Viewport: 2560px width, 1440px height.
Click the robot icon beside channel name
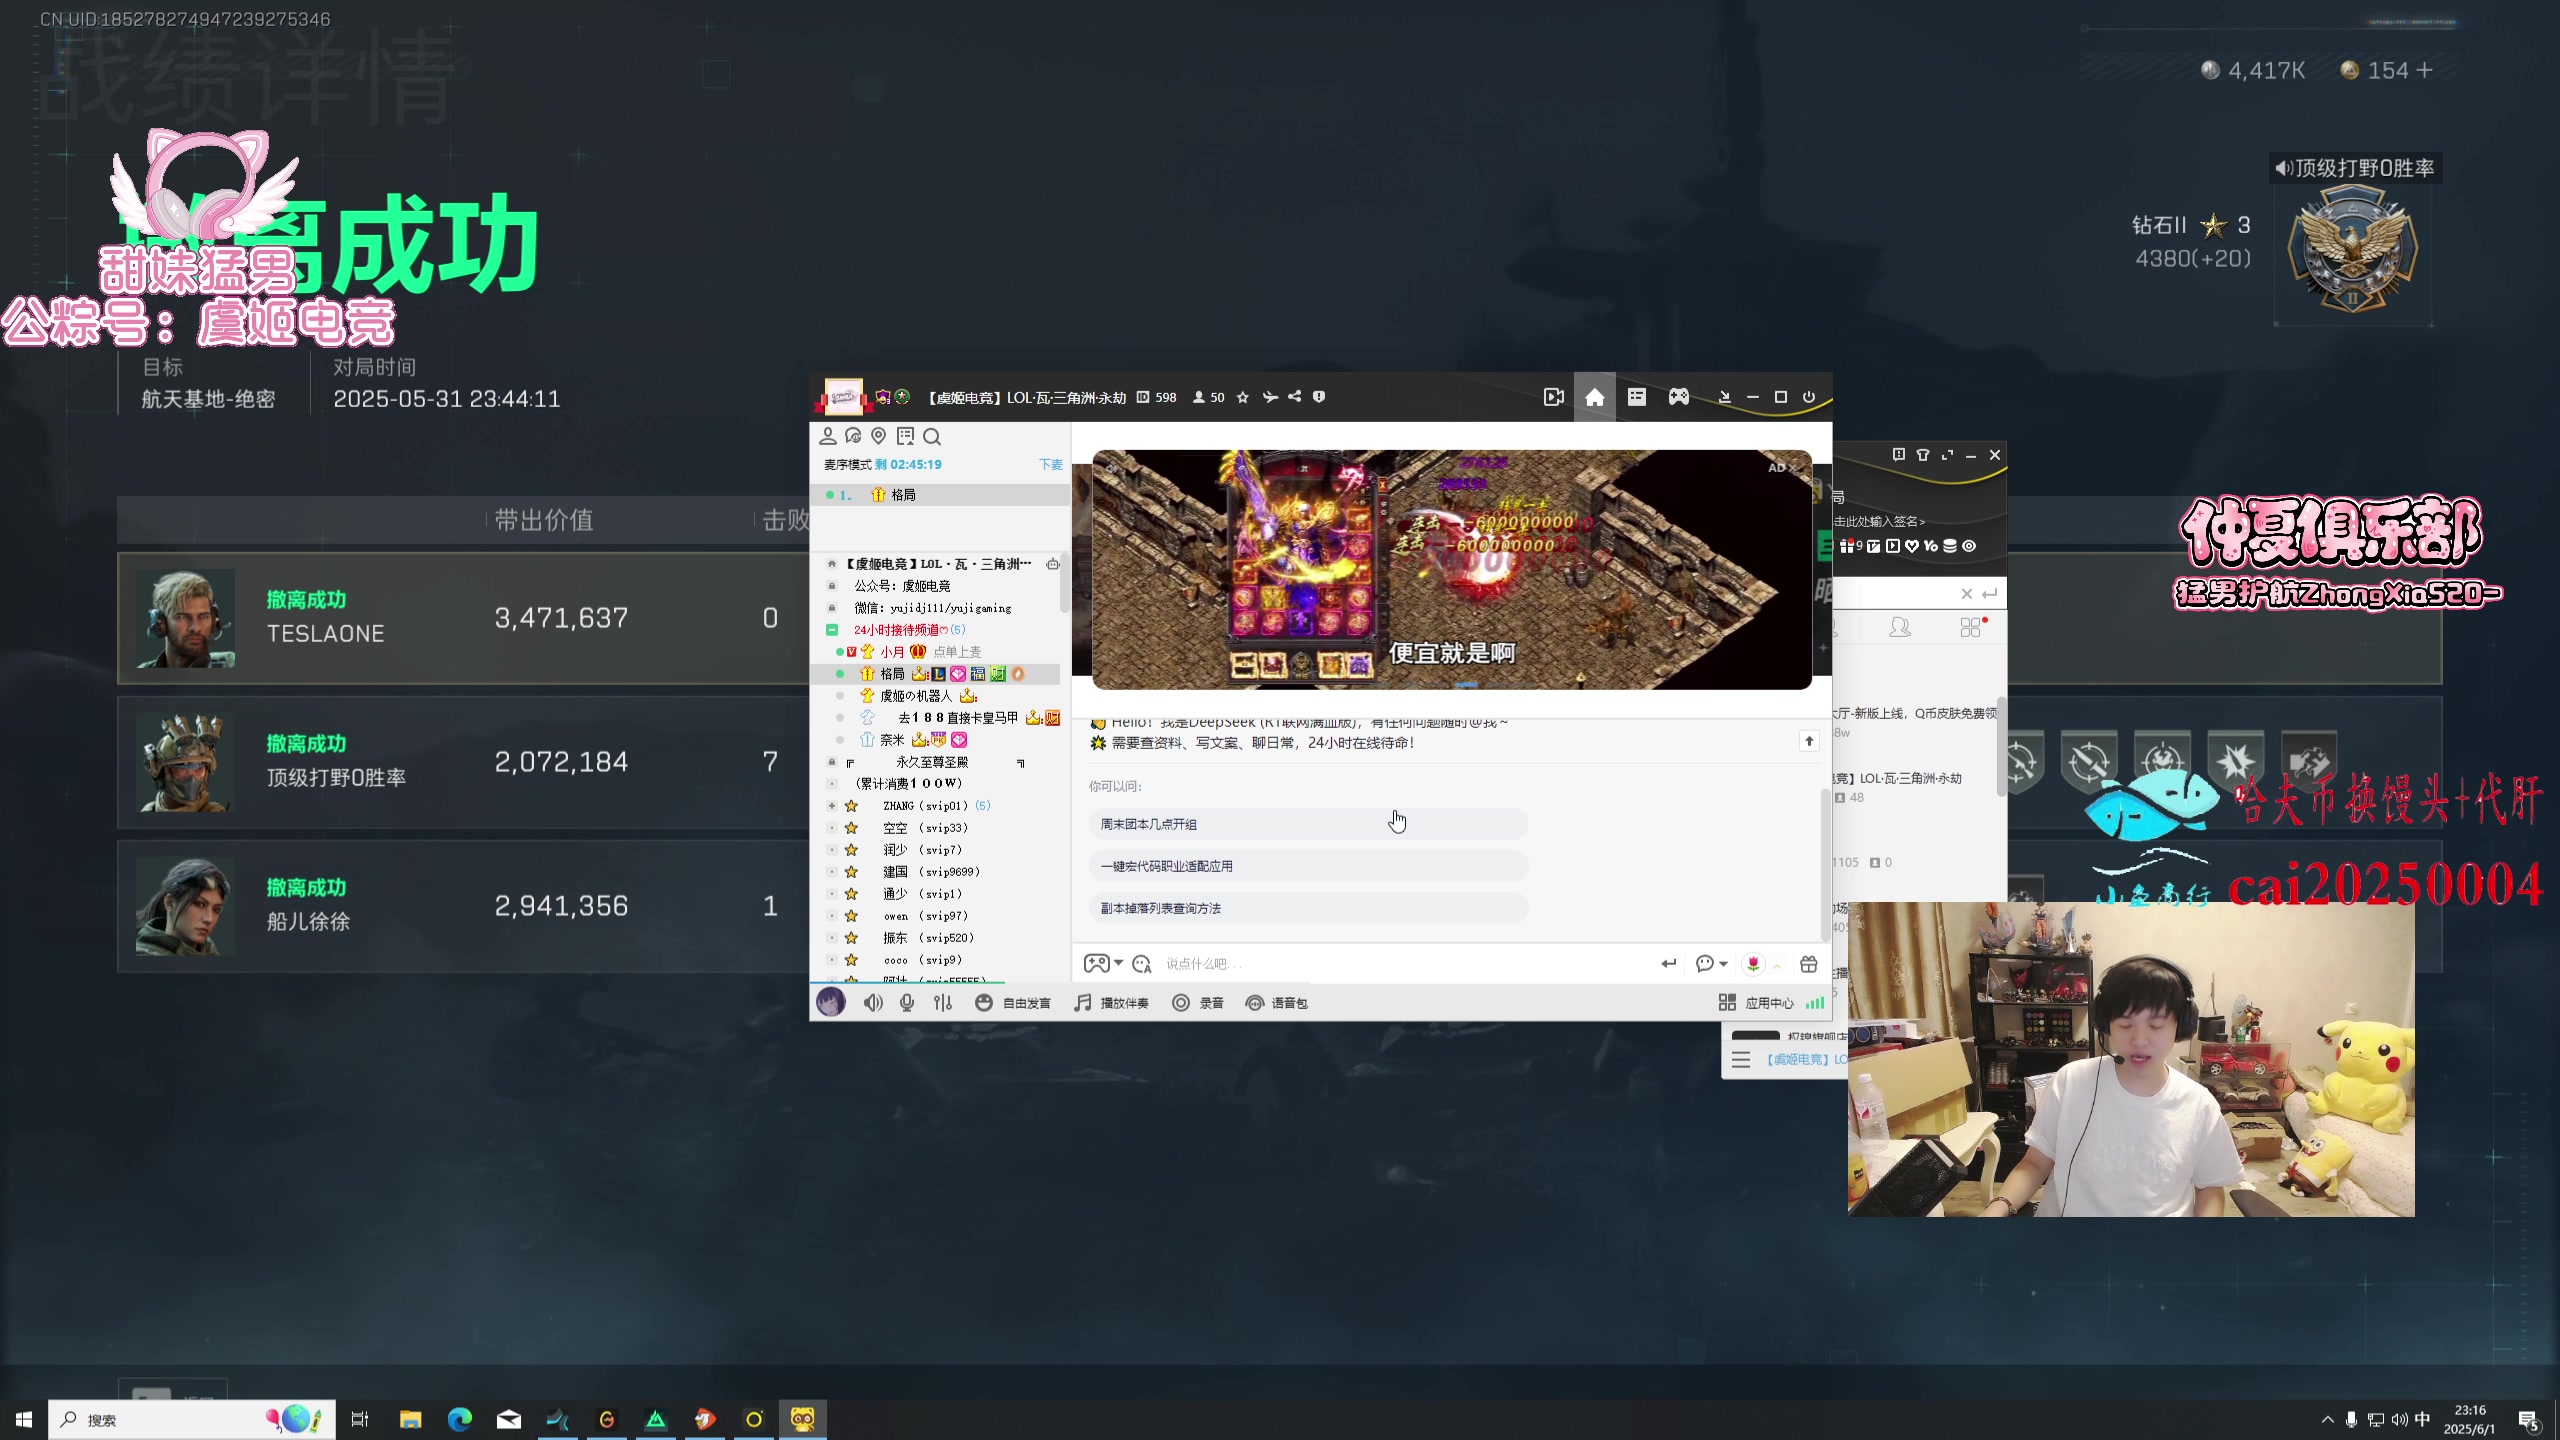pos(1052,564)
